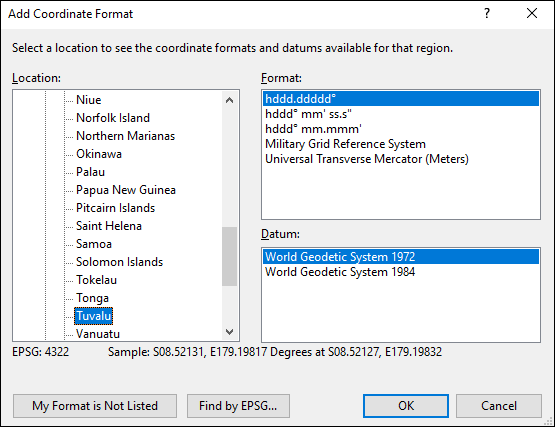555x427 pixels.
Task: Click the Datum label
Action: [280, 234]
